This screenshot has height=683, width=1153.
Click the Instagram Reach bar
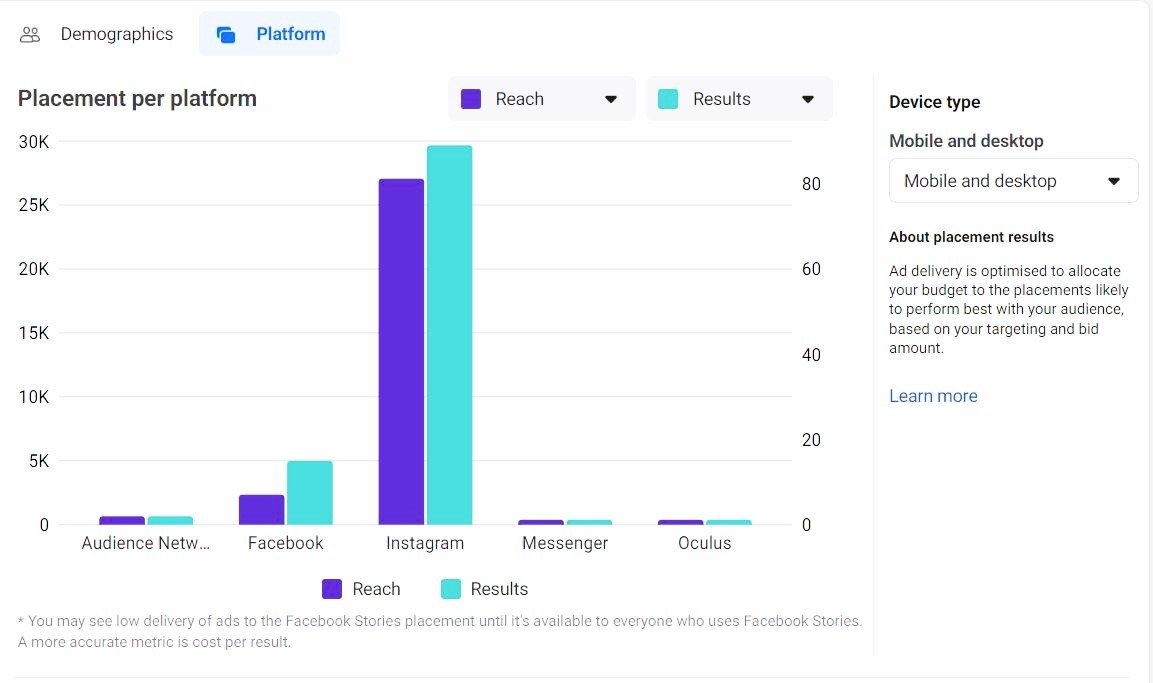(x=401, y=351)
